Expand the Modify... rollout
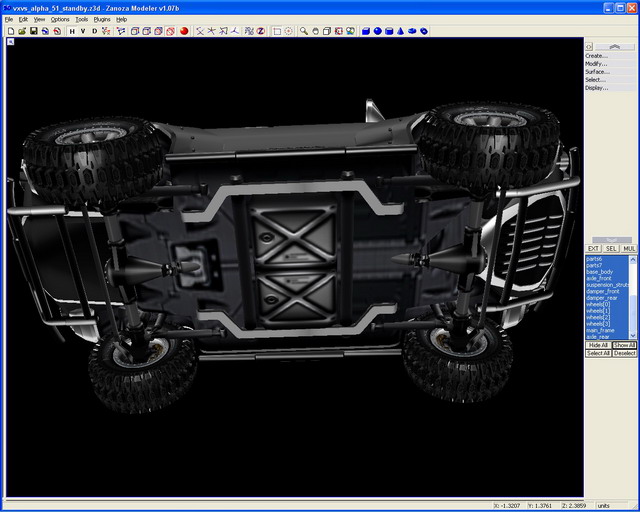Screen dimensions: 640x512 click(x=597, y=64)
